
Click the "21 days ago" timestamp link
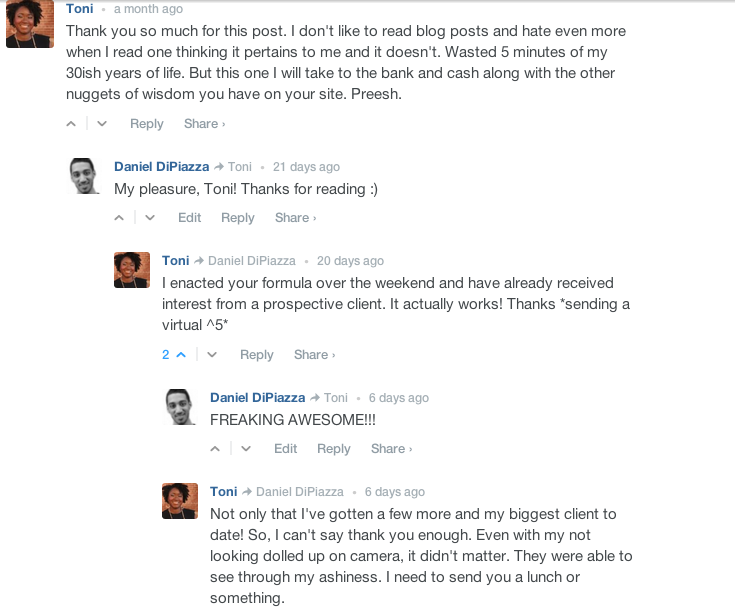(x=306, y=167)
